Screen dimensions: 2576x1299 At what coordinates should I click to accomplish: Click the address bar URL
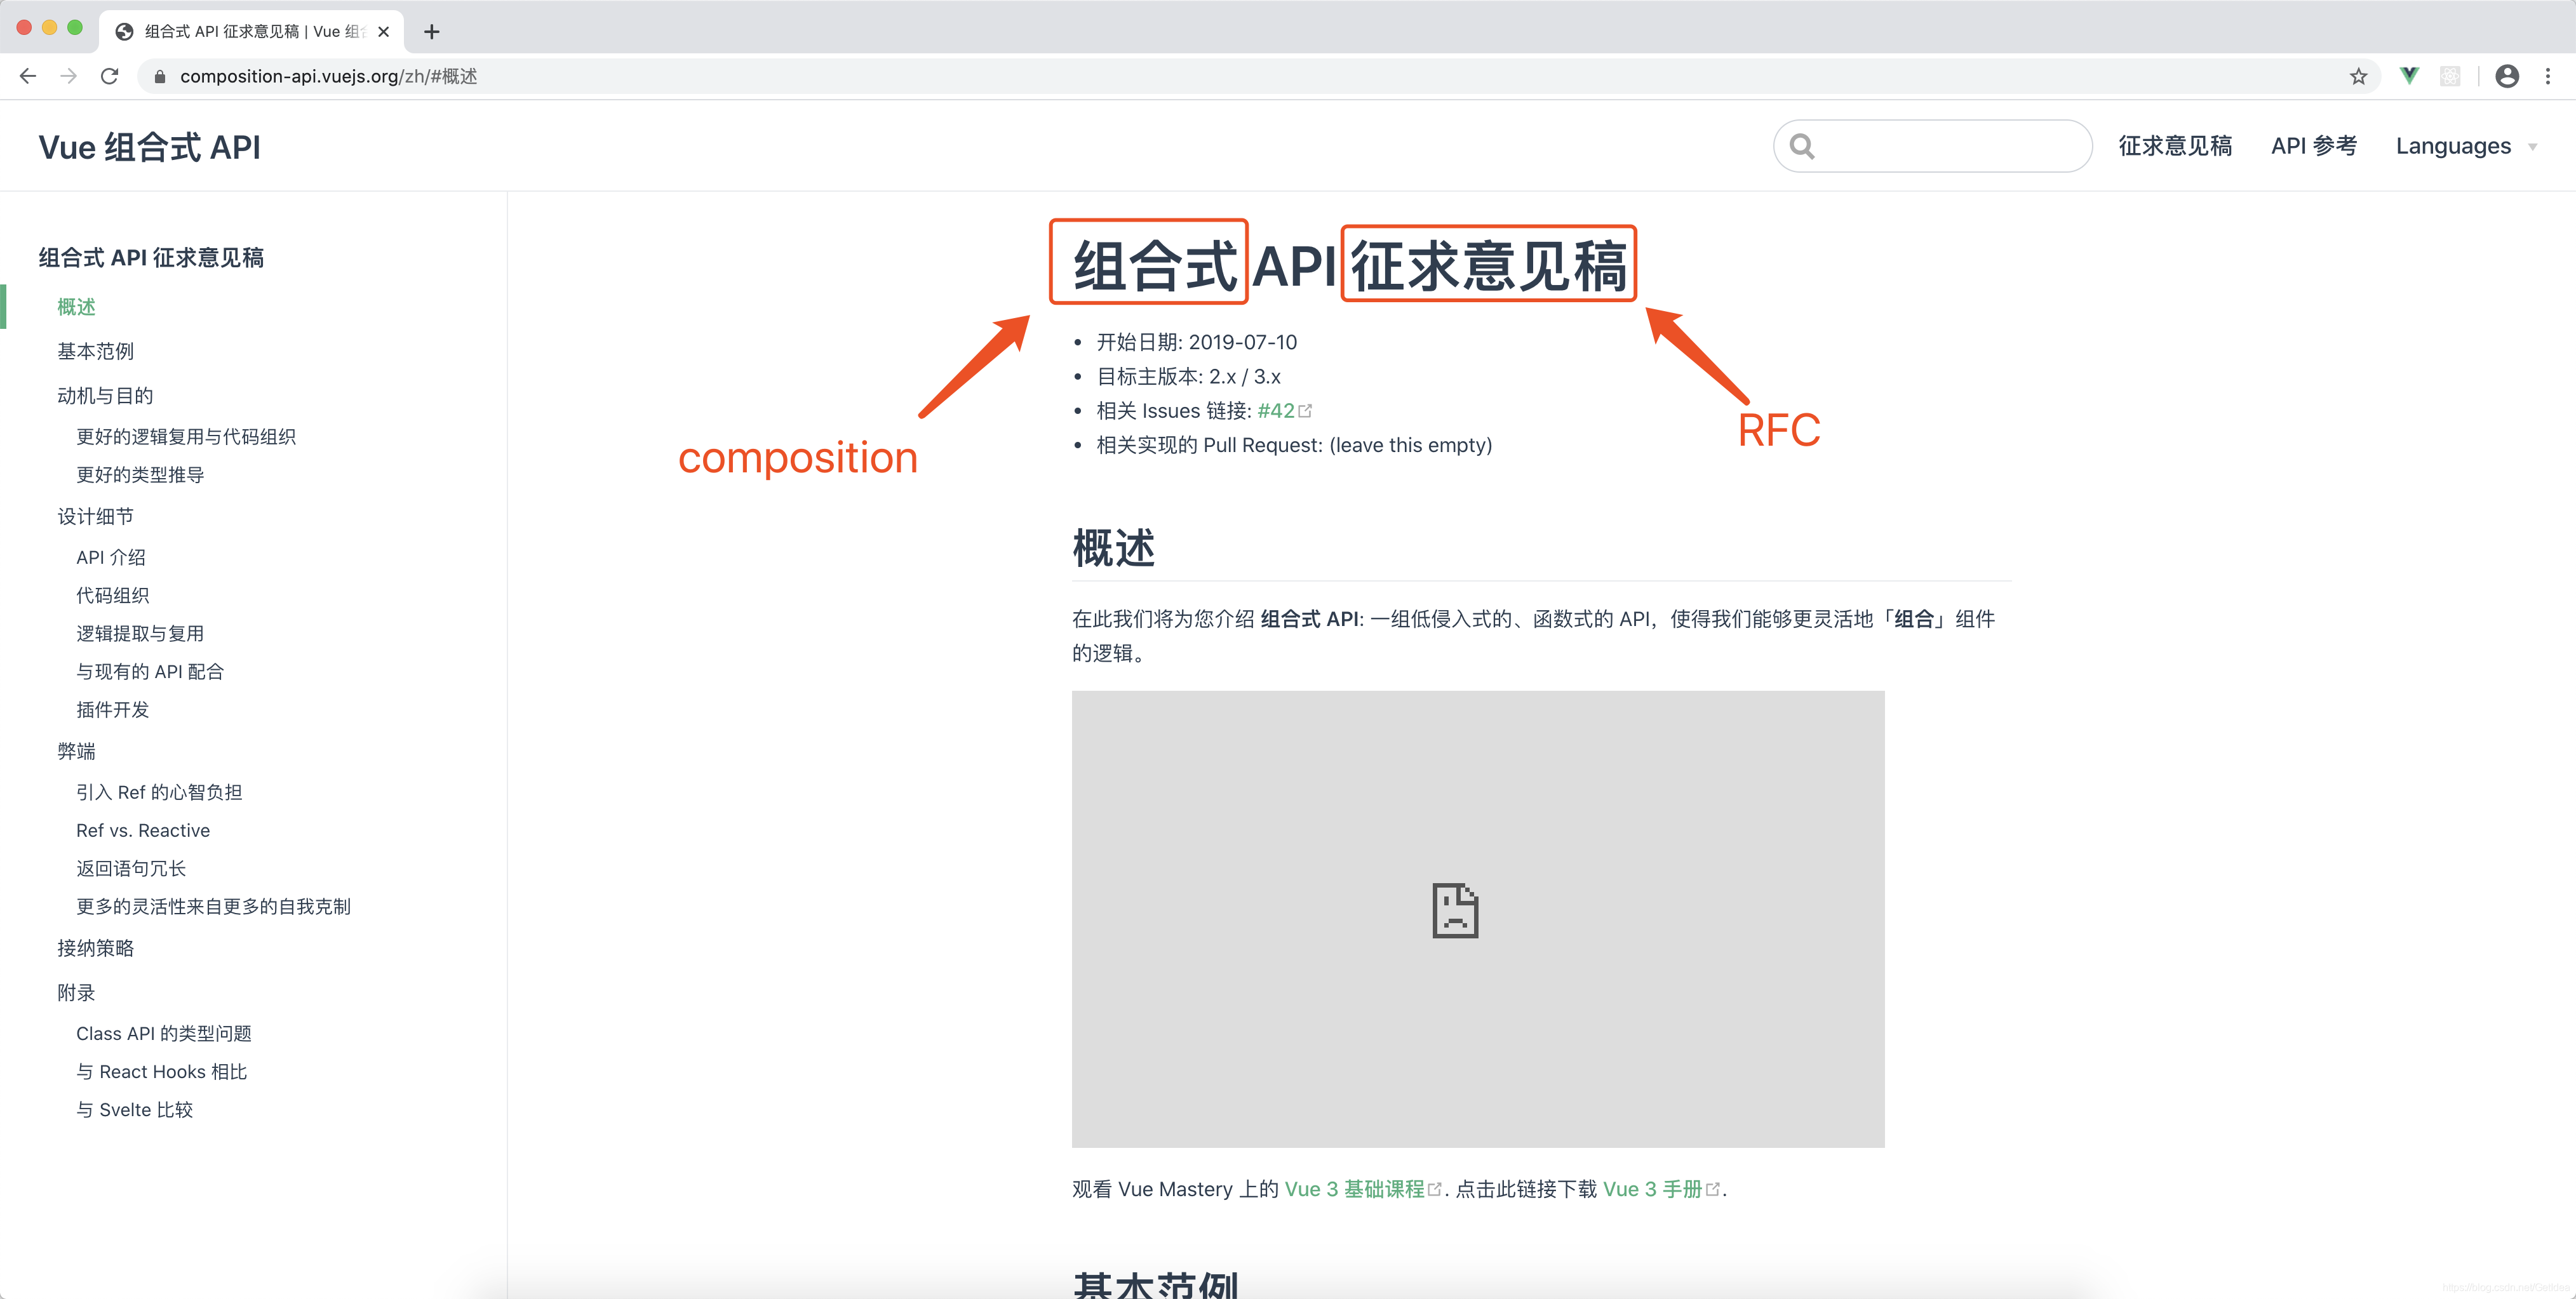point(328,76)
